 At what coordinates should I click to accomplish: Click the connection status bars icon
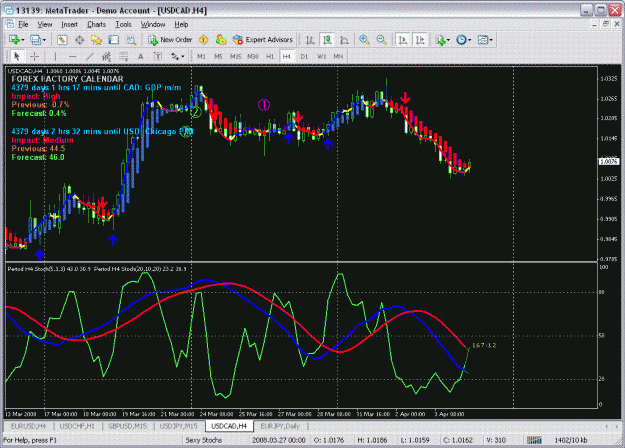click(534, 440)
